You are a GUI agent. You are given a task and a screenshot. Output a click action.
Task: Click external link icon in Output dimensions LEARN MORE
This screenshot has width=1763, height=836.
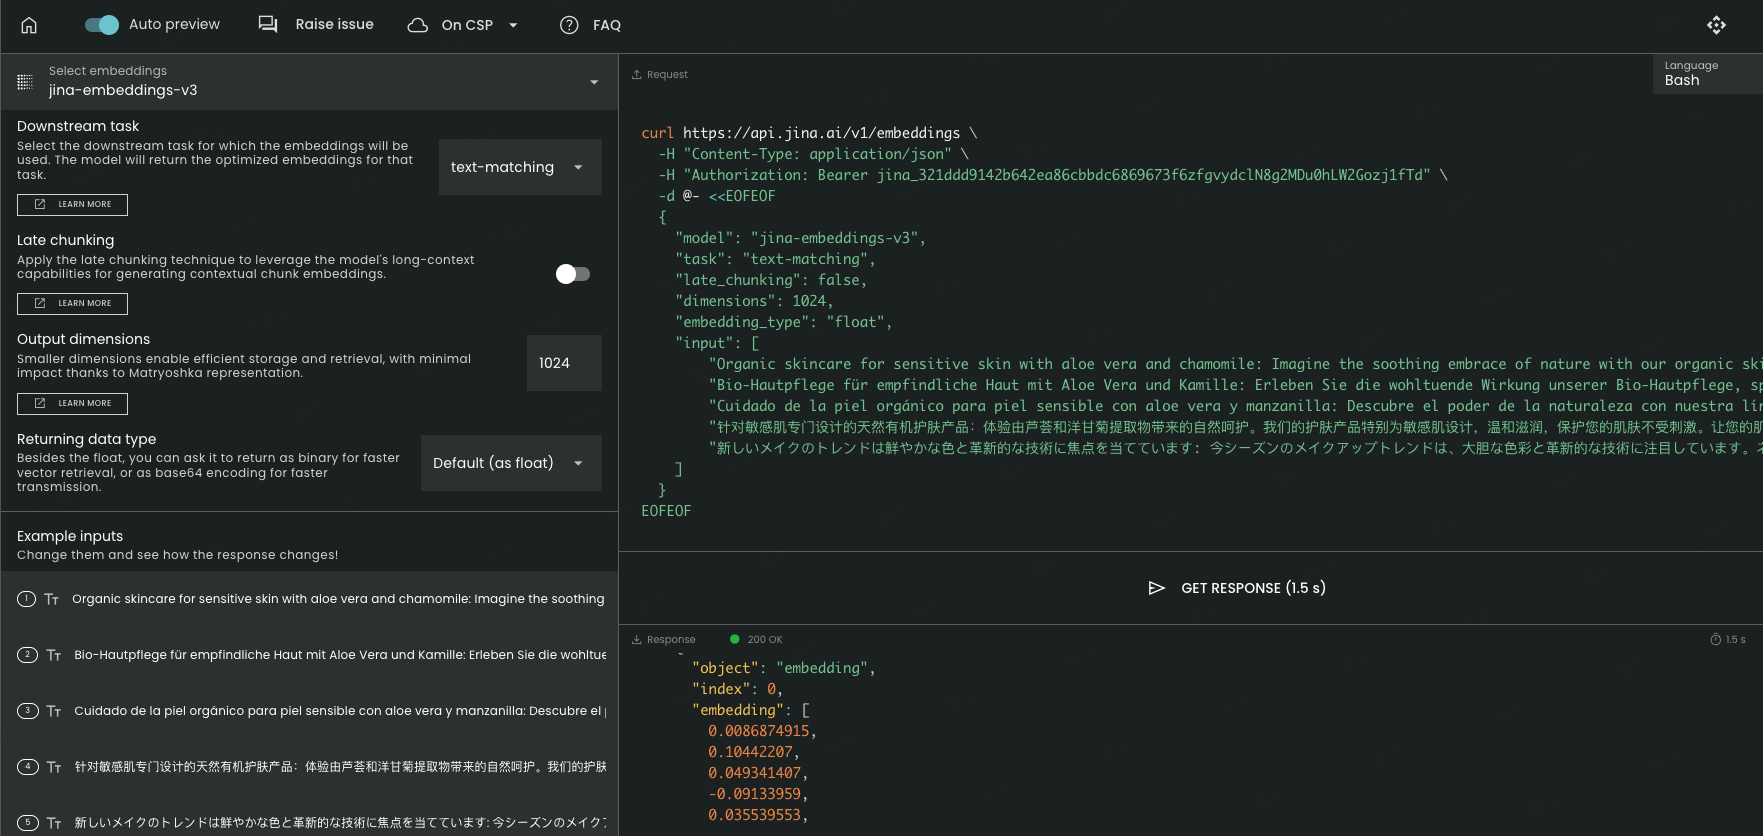coord(40,403)
